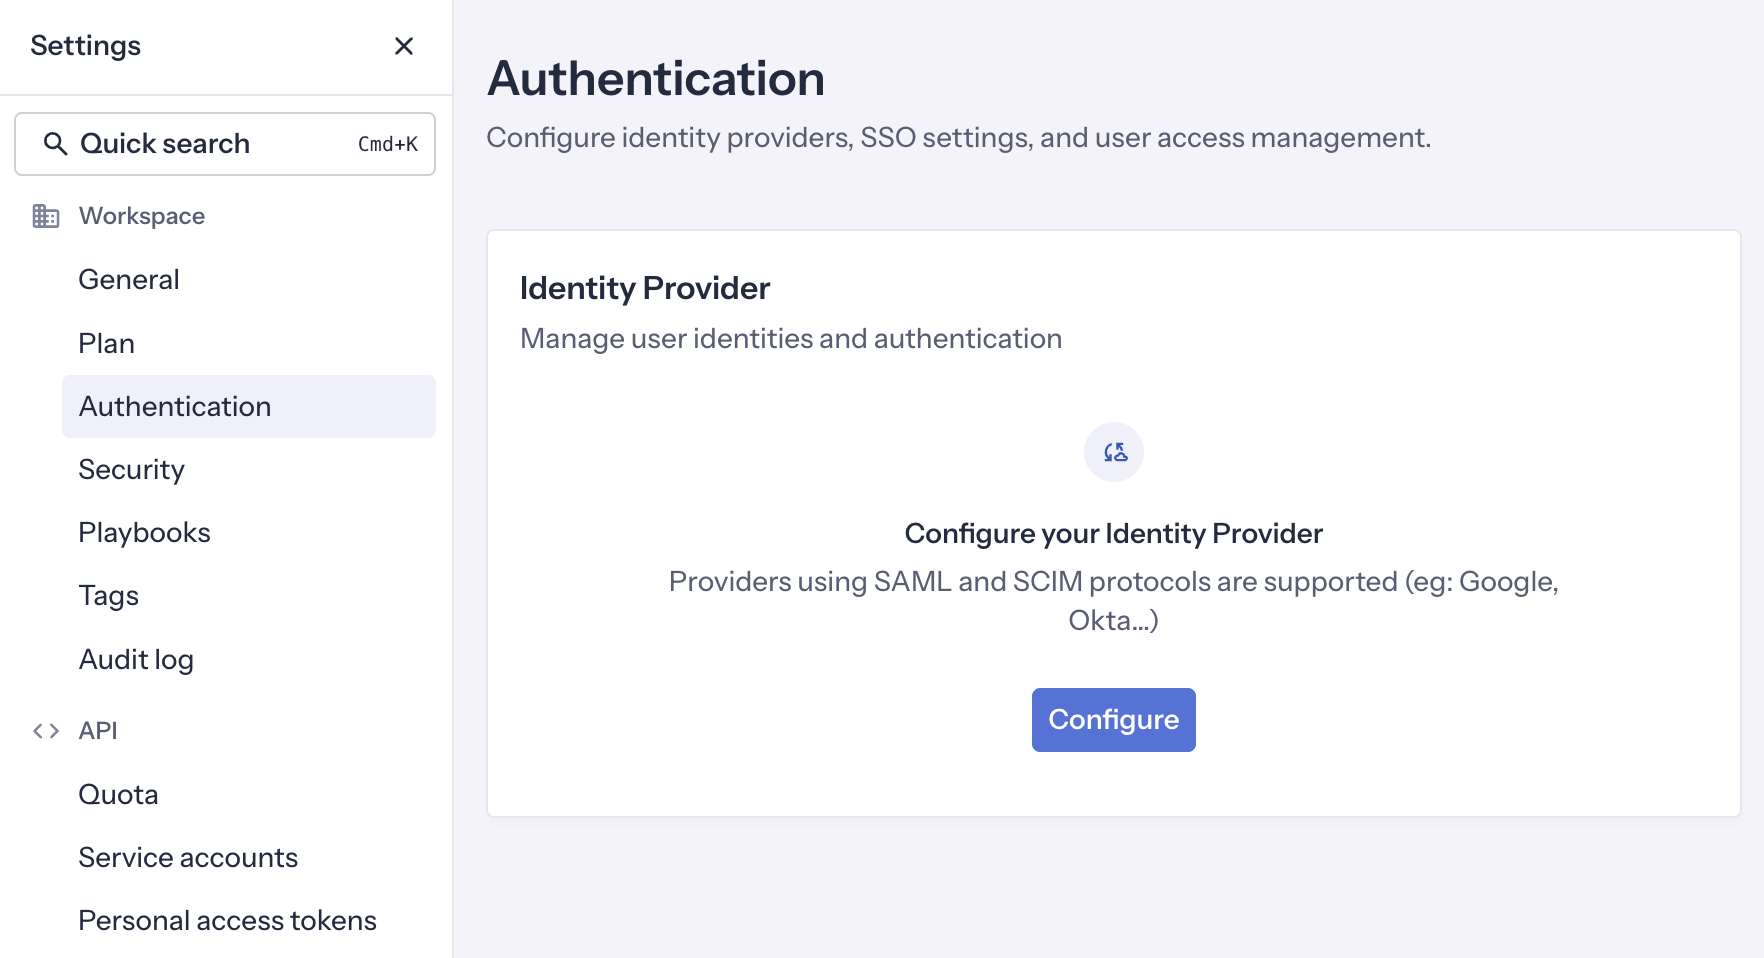Click the magnifier icon in Quick search
The width and height of the screenshot is (1764, 958).
click(x=57, y=143)
